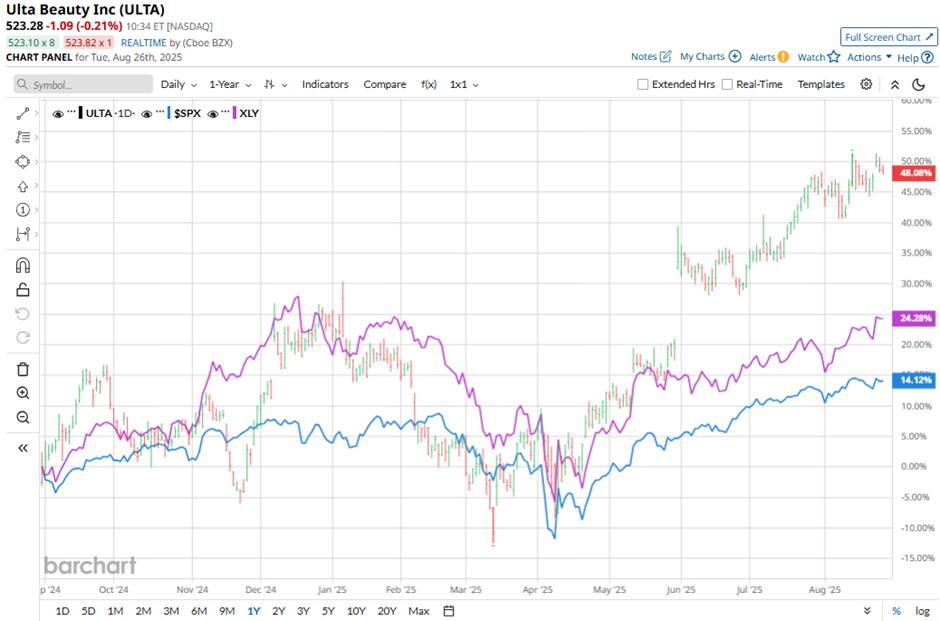Image resolution: width=940 pixels, height=621 pixels.
Task: Click the blue $SPX color swatch
Action: pos(169,113)
